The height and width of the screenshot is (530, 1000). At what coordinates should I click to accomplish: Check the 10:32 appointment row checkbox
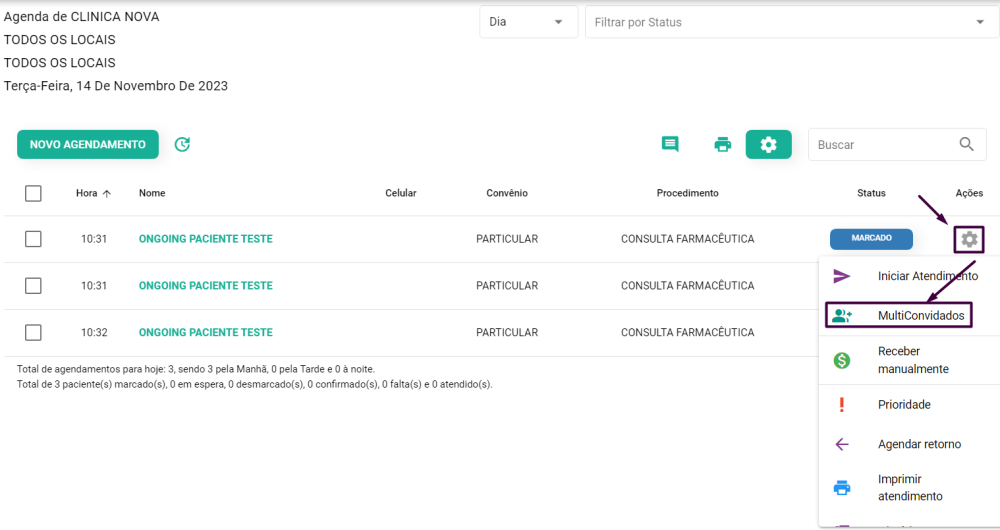pos(33,332)
